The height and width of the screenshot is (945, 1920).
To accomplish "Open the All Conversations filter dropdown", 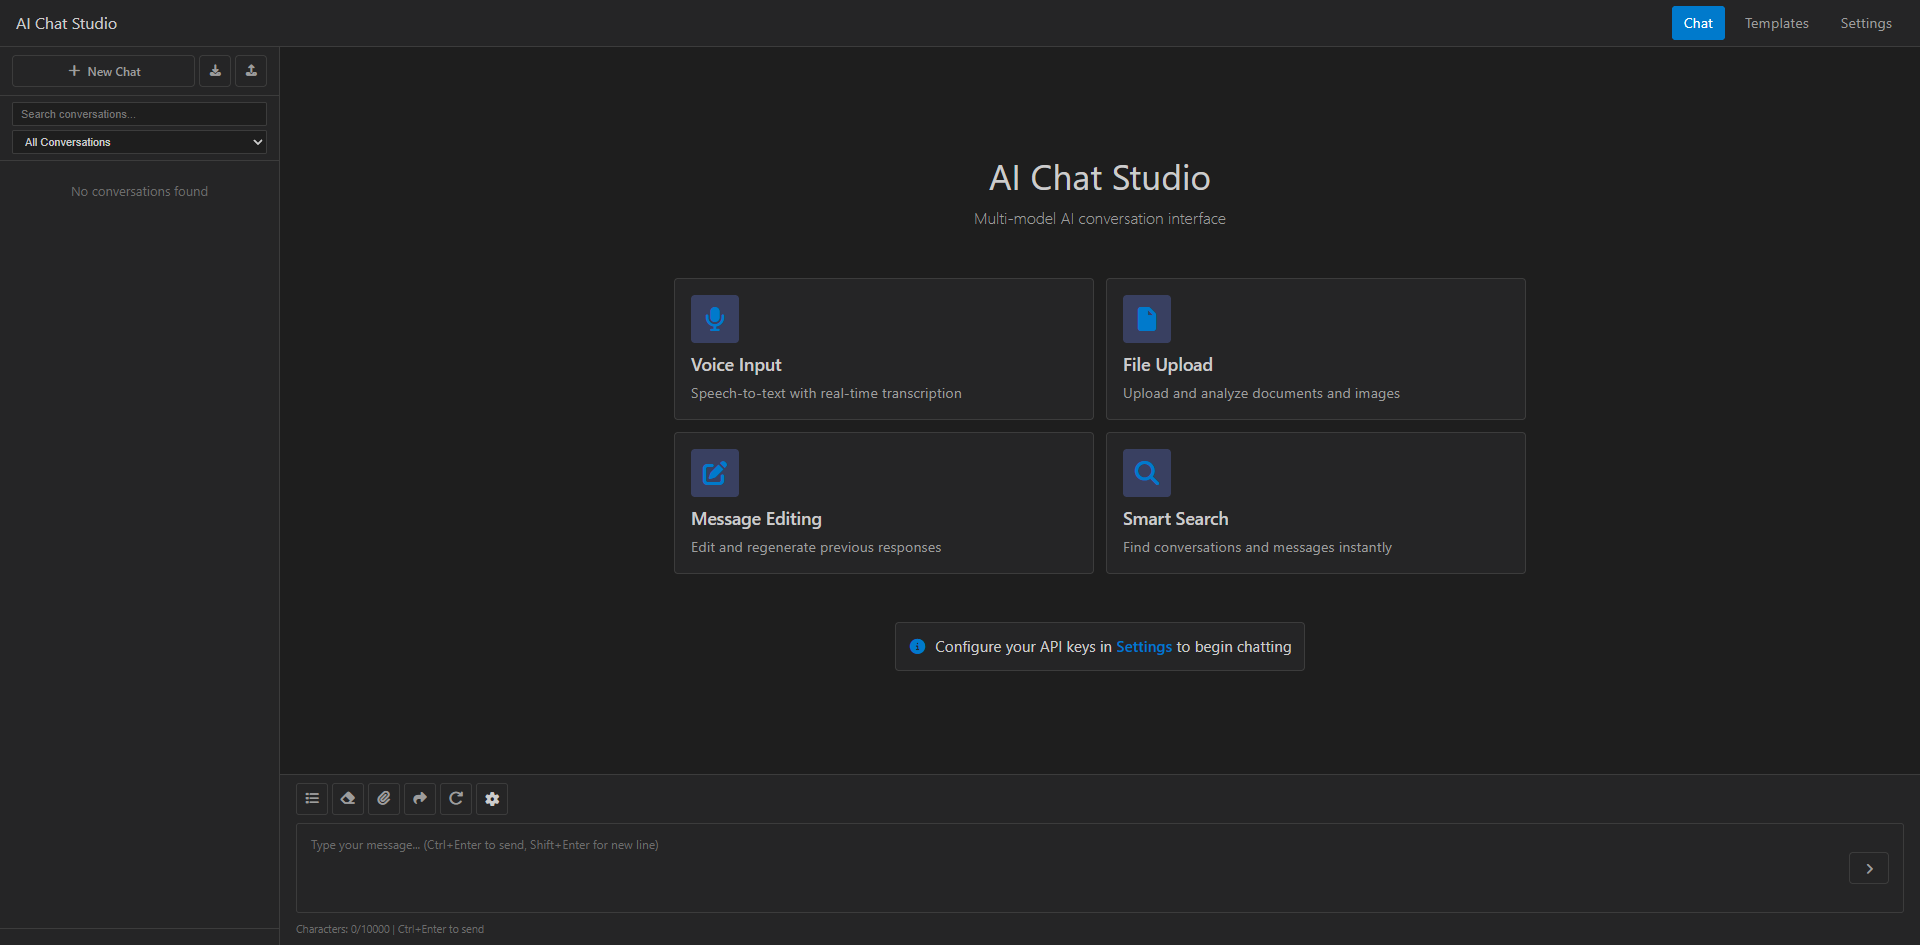I will click(x=138, y=141).
